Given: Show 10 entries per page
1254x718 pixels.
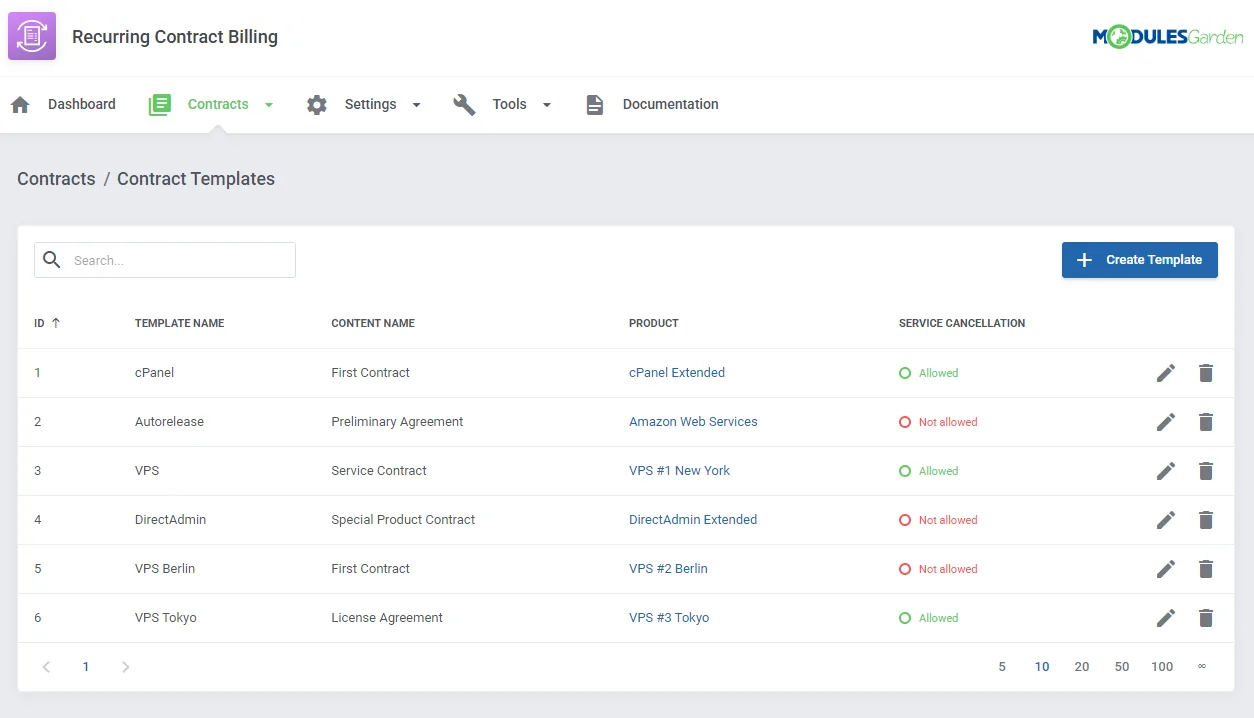Looking at the screenshot, I should [1042, 667].
